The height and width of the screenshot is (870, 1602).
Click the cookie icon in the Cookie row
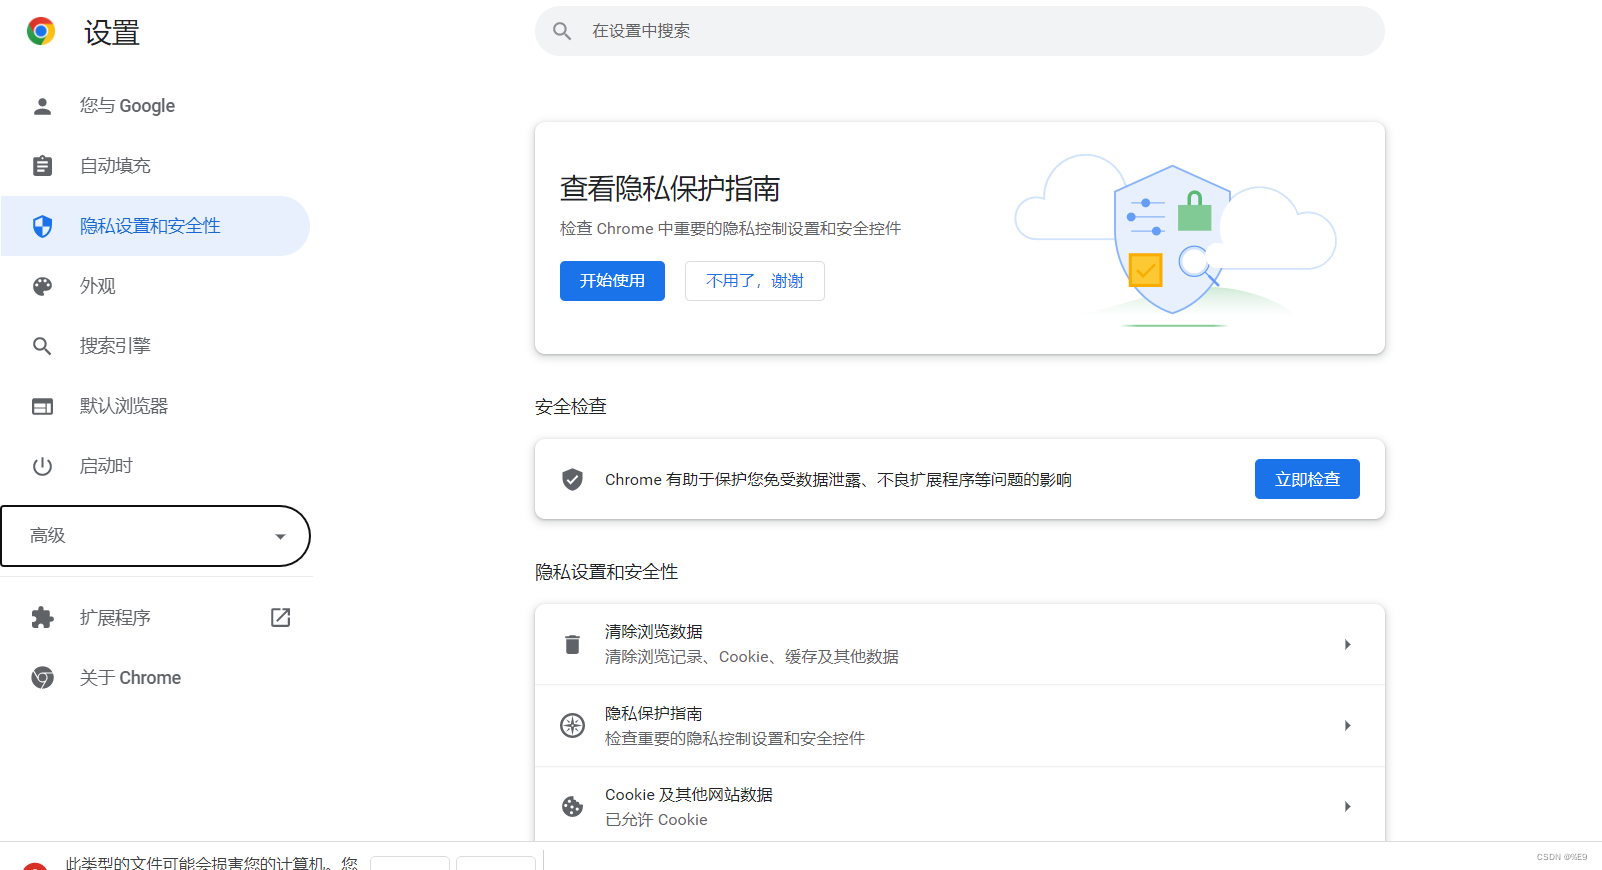click(572, 807)
